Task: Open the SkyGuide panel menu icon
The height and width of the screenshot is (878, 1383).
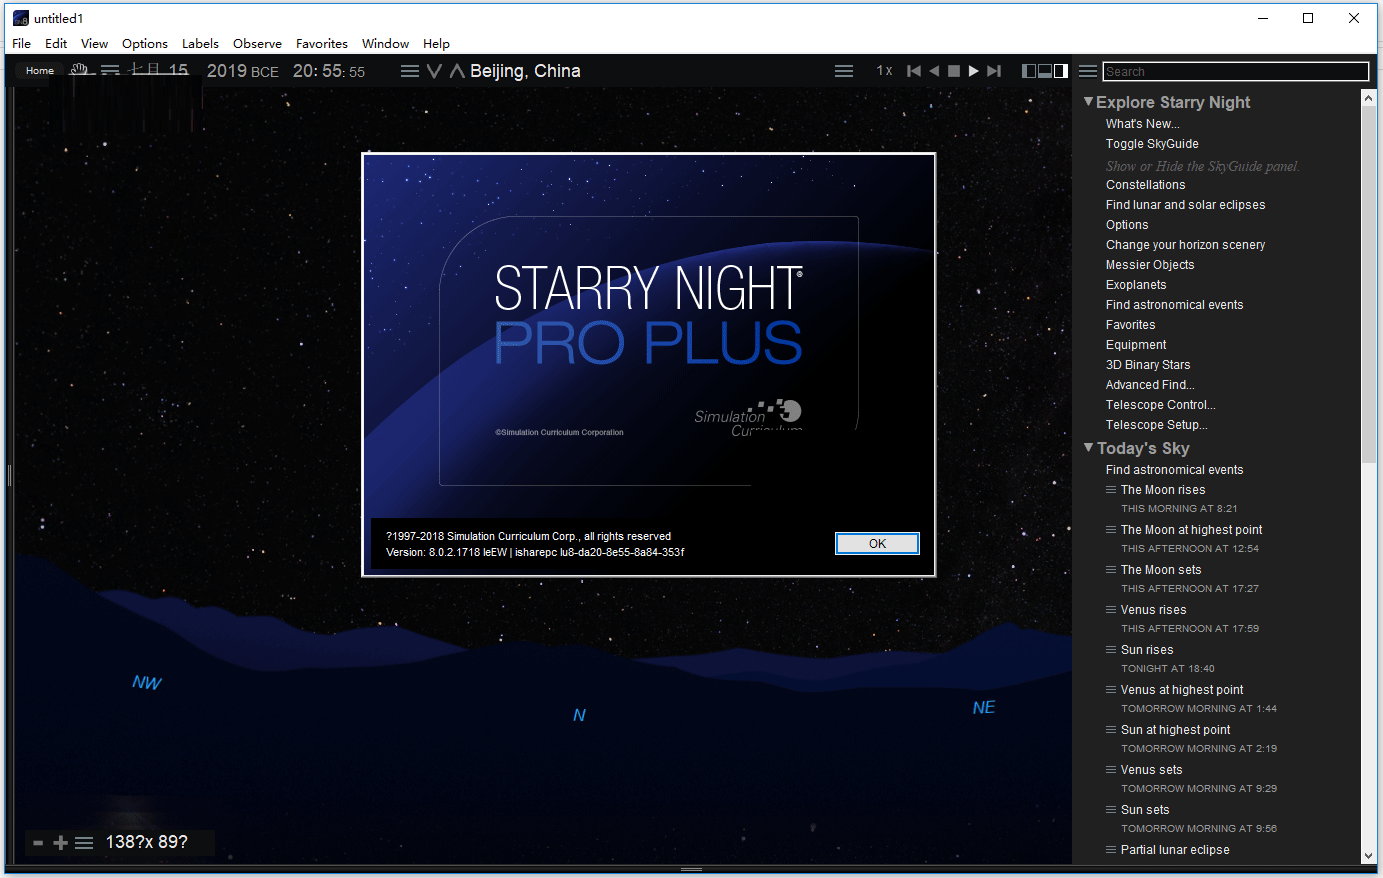Action: pyautogui.click(x=1088, y=71)
